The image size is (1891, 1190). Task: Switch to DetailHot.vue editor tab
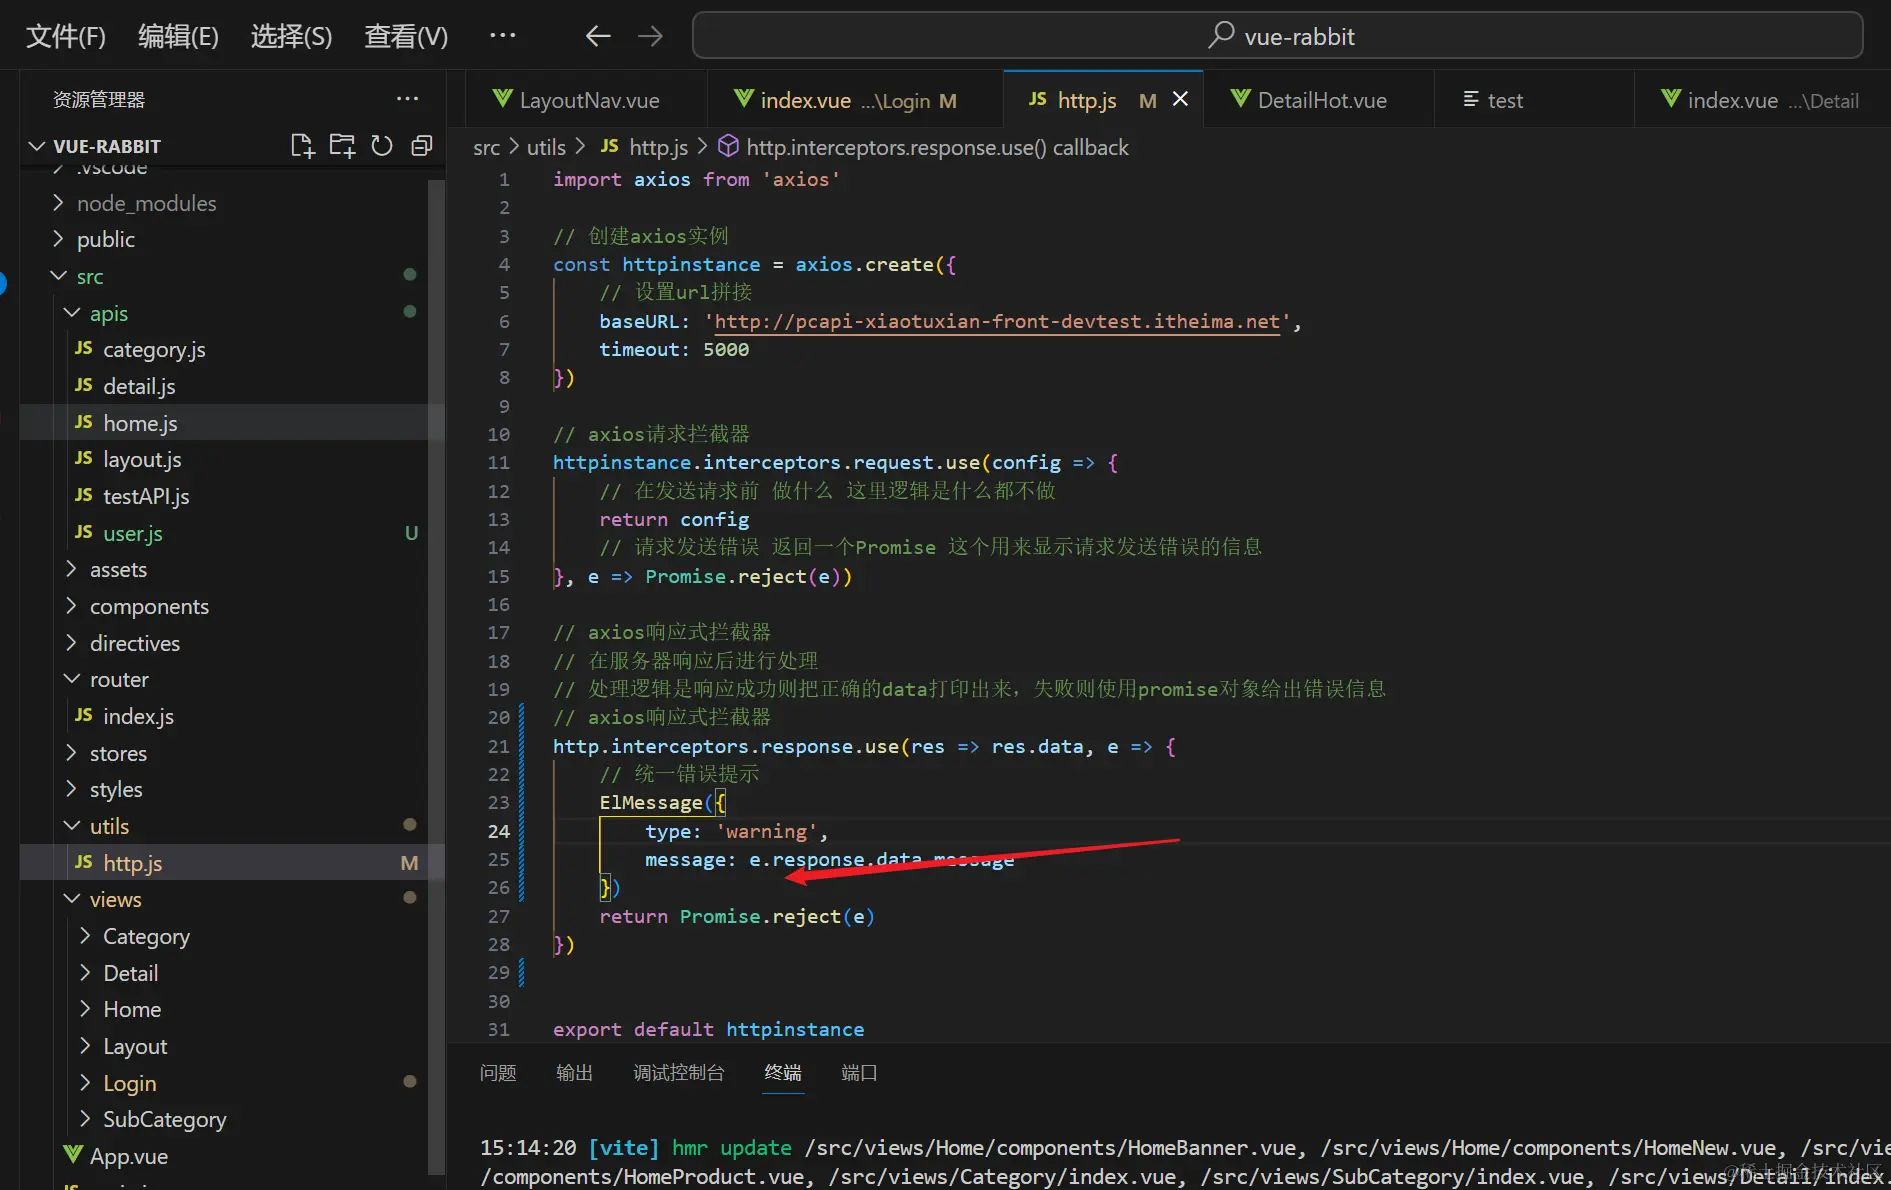point(1319,99)
